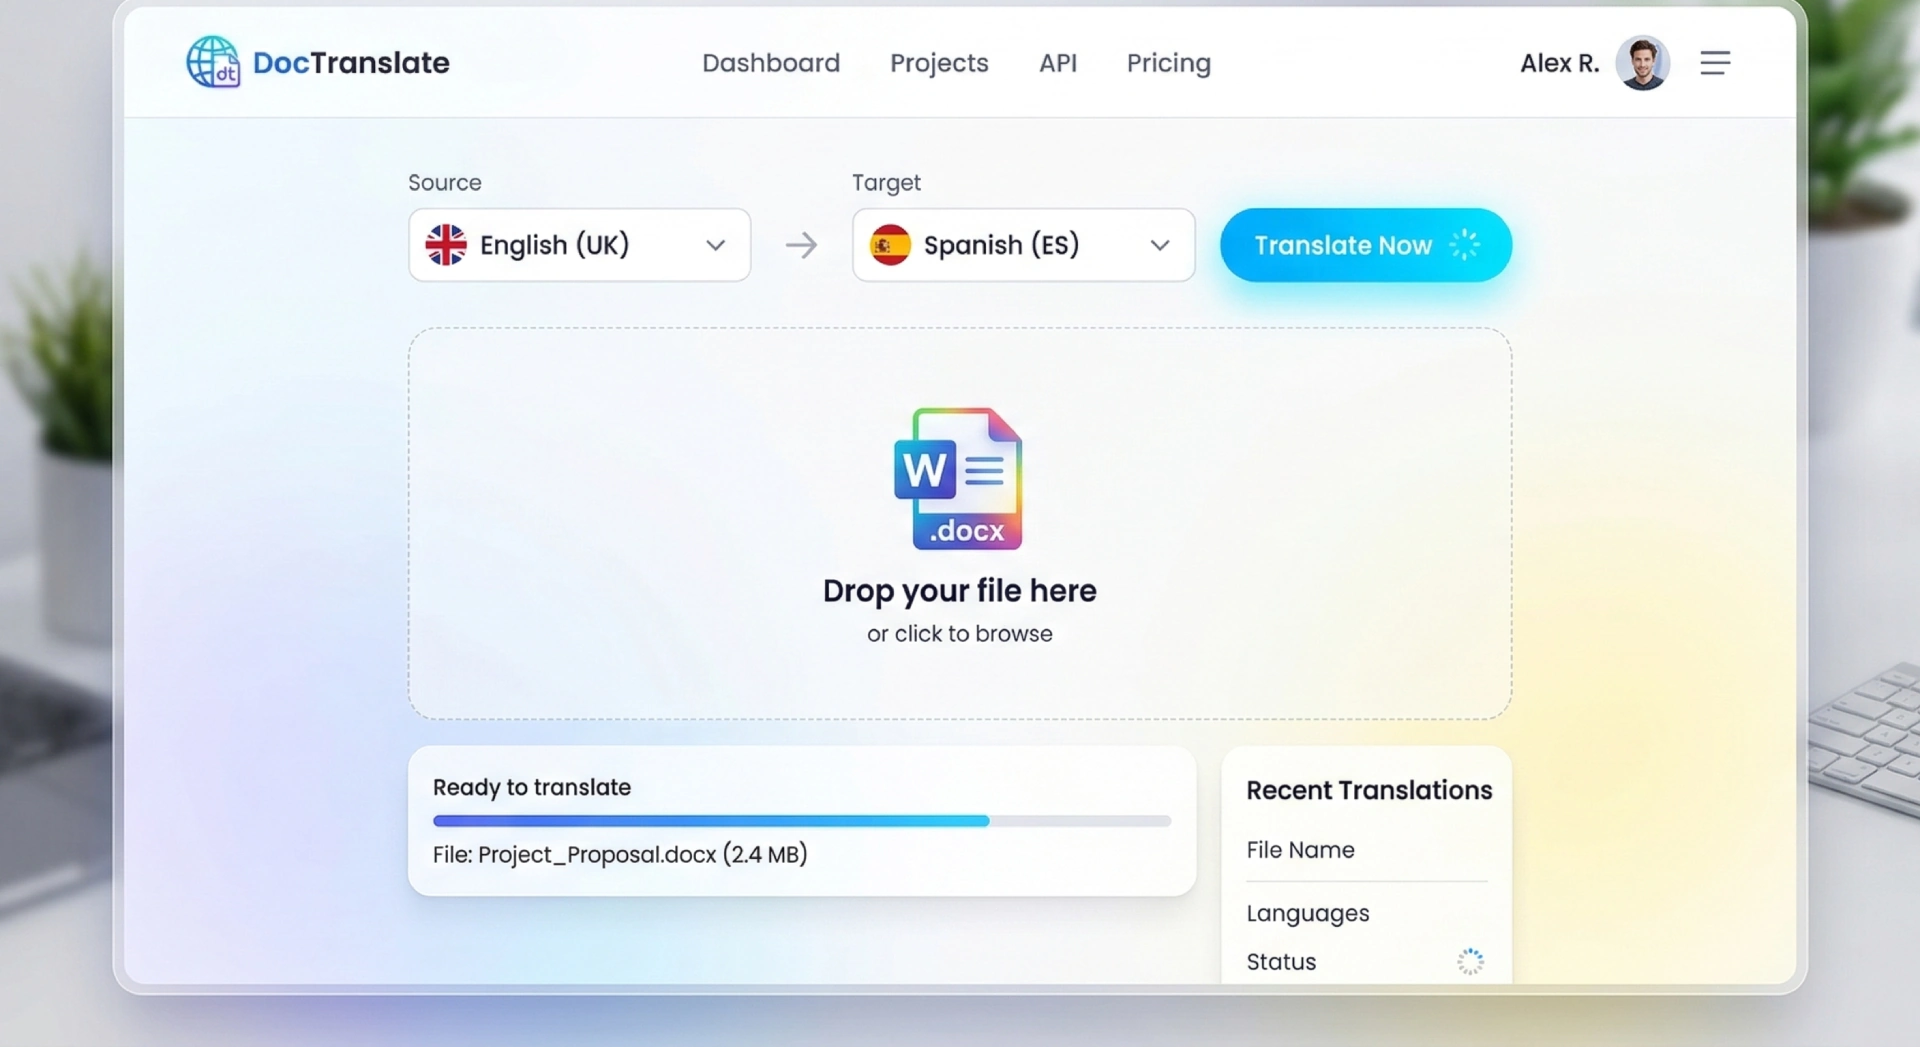
Task: Click the Alex R. user name
Action: [1559, 63]
